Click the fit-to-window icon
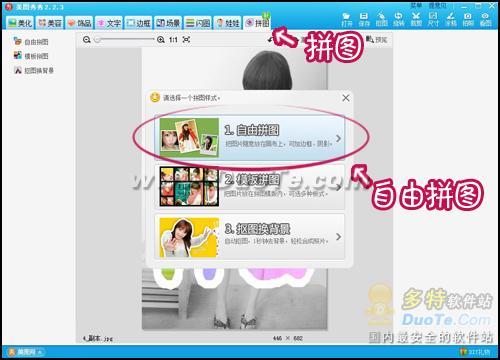 coord(186,40)
